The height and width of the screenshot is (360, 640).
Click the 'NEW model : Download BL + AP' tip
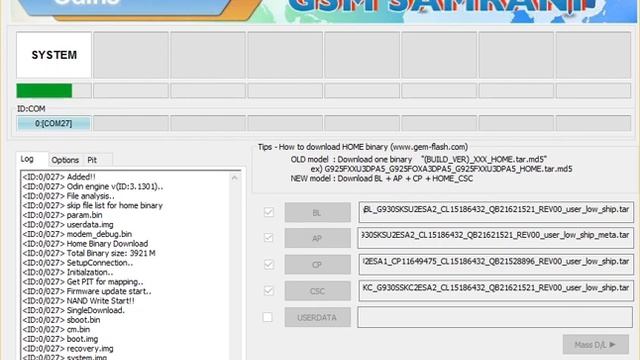tap(382, 178)
